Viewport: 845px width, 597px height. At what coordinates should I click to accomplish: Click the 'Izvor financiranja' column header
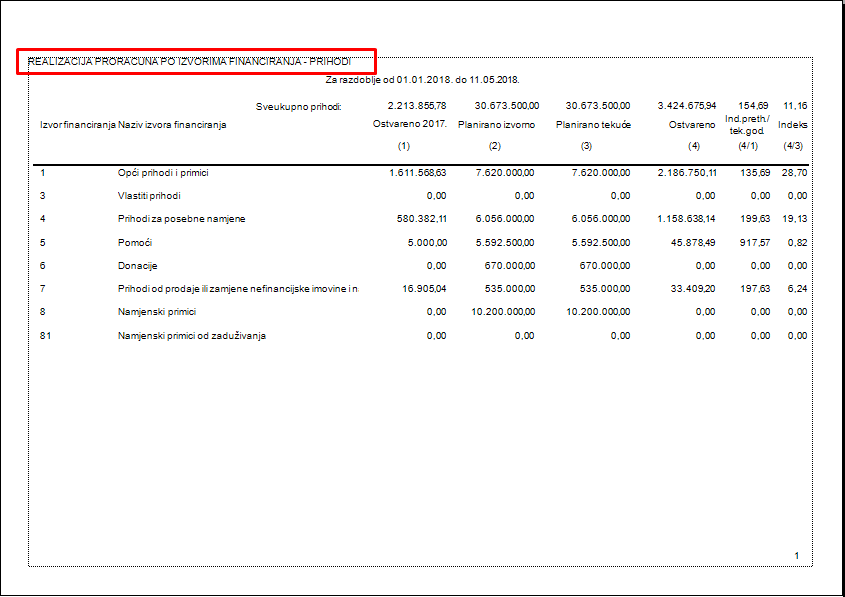tap(77, 125)
